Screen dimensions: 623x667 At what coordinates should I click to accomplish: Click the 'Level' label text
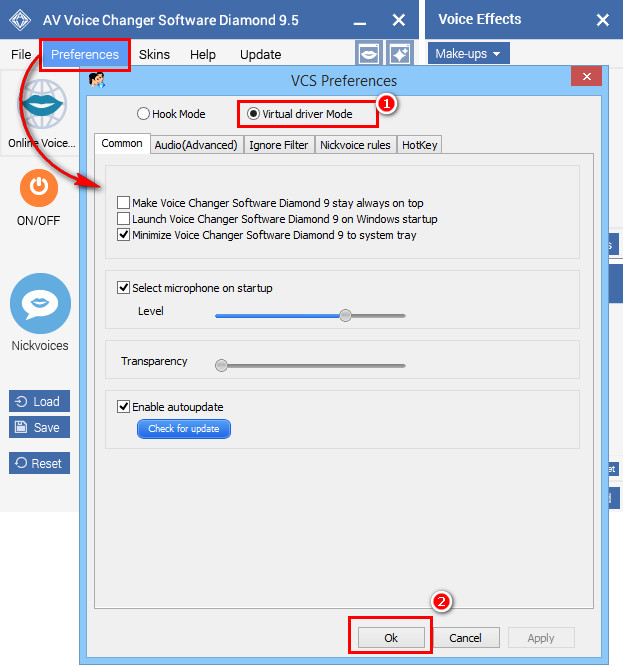tap(151, 311)
